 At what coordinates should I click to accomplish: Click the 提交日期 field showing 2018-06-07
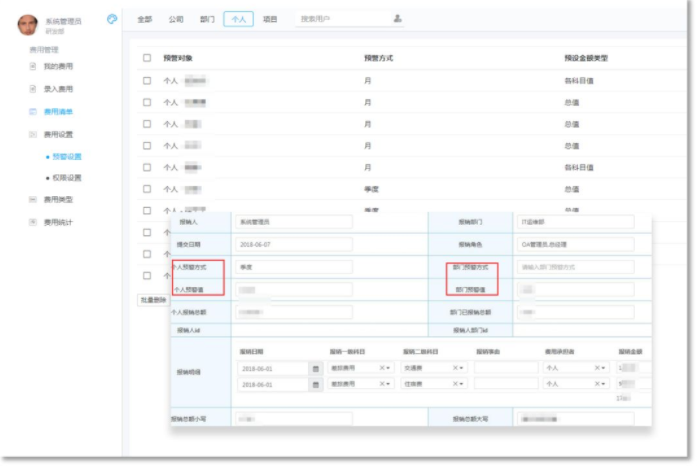(294, 244)
